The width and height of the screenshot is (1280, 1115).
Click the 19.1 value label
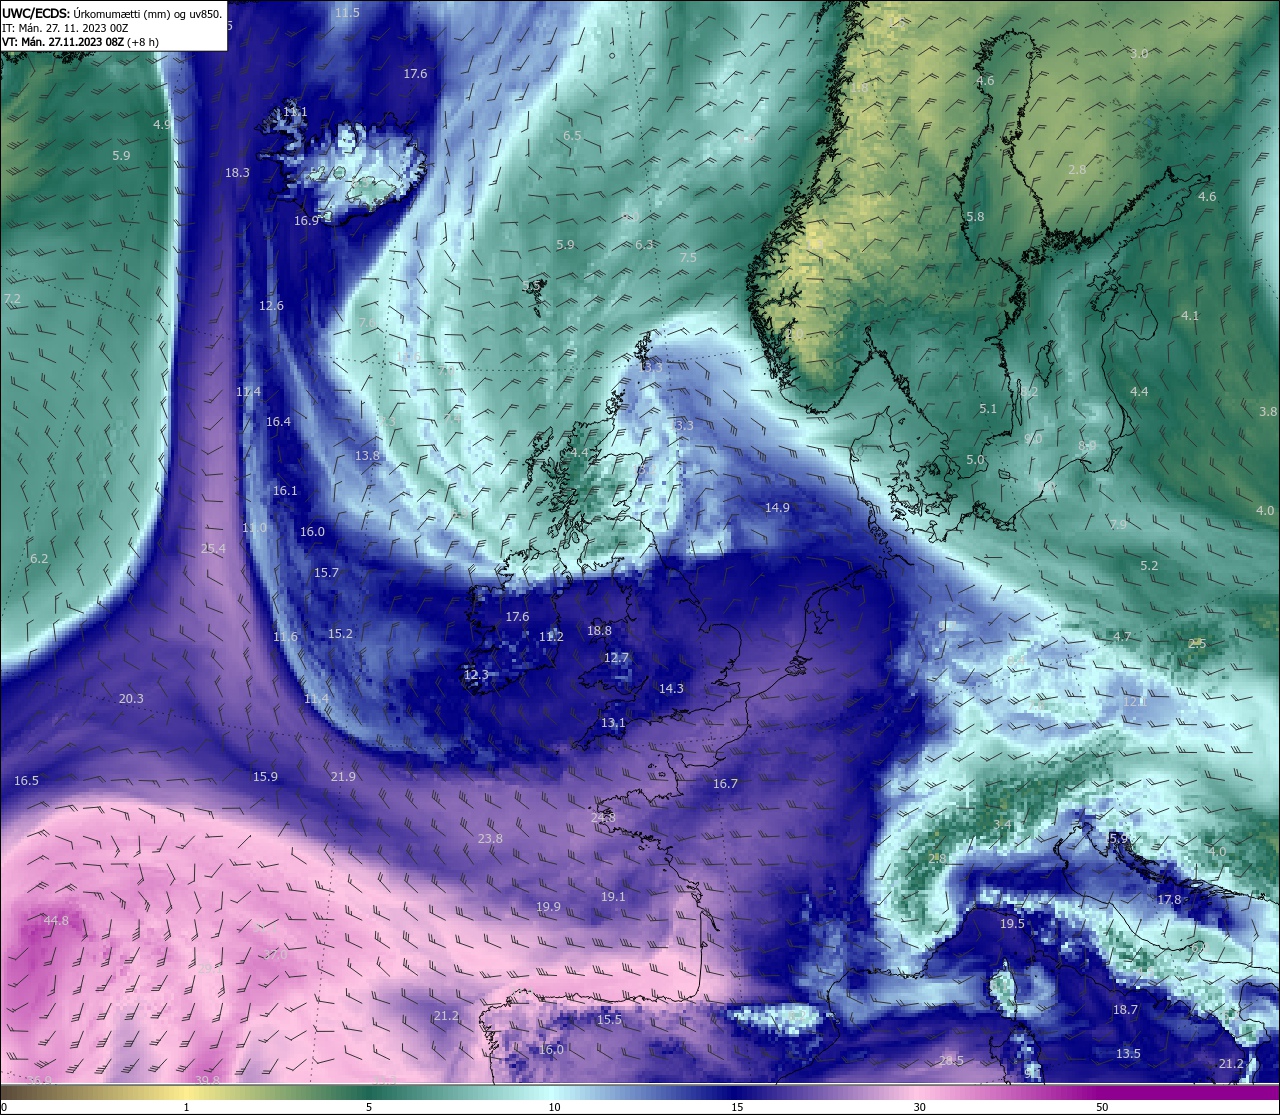click(613, 897)
